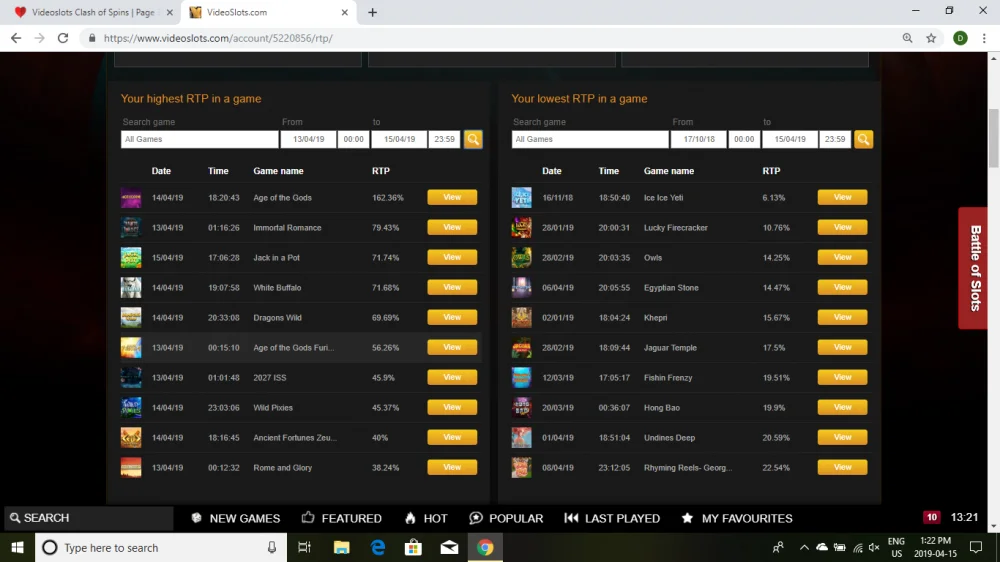Open Chrome three-dot menu
The height and width of the screenshot is (562, 1000).
click(x=984, y=38)
